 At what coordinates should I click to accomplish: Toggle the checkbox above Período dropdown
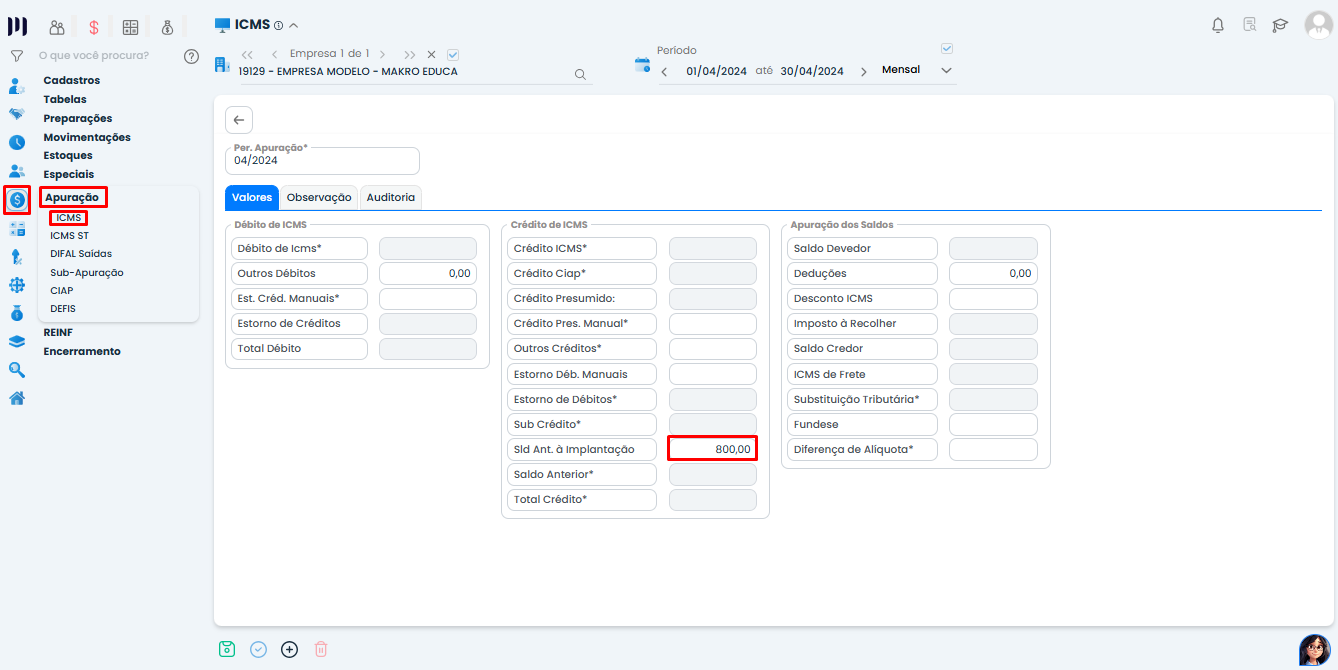(947, 48)
